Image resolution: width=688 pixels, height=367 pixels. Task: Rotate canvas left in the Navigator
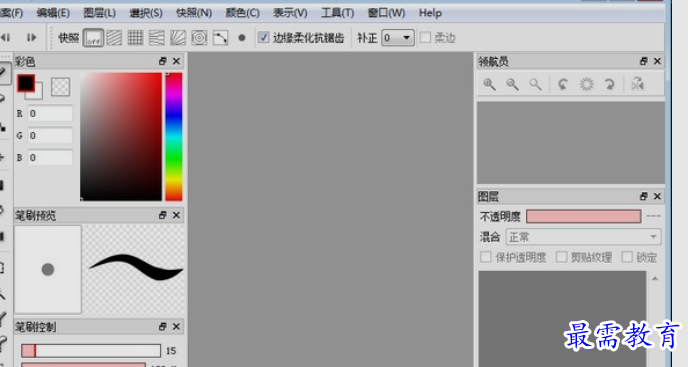coord(563,84)
